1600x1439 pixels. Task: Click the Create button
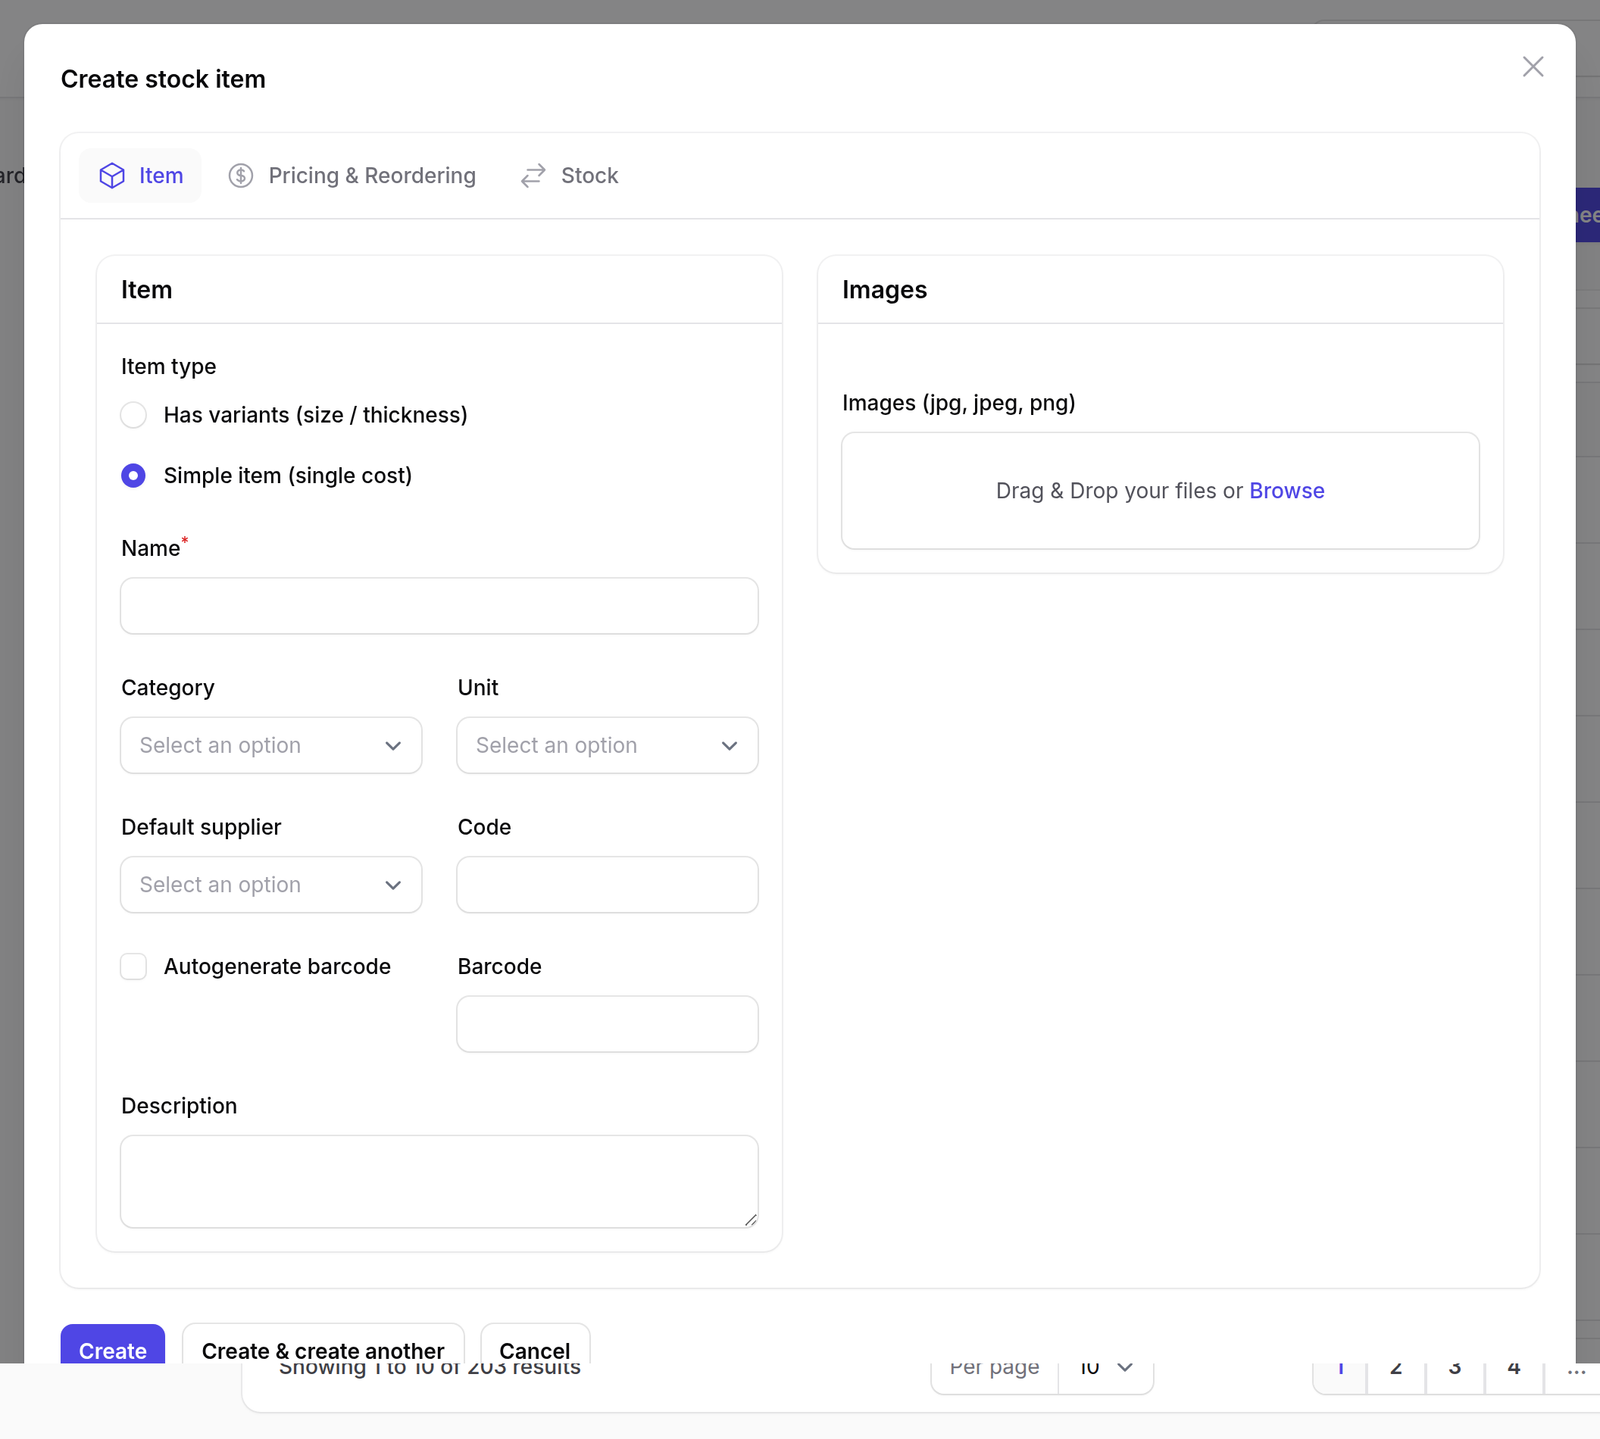[x=113, y=1344]
